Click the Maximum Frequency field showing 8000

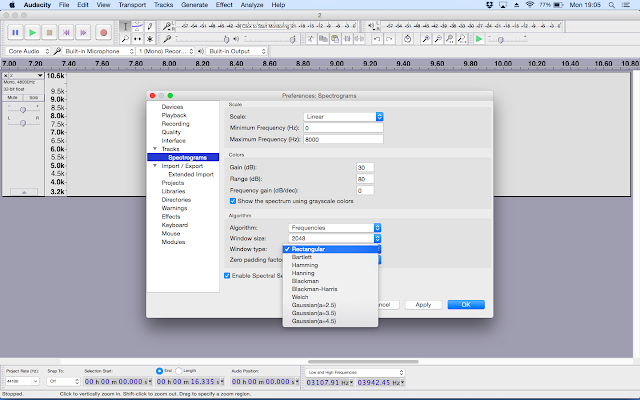coord(343,139)
